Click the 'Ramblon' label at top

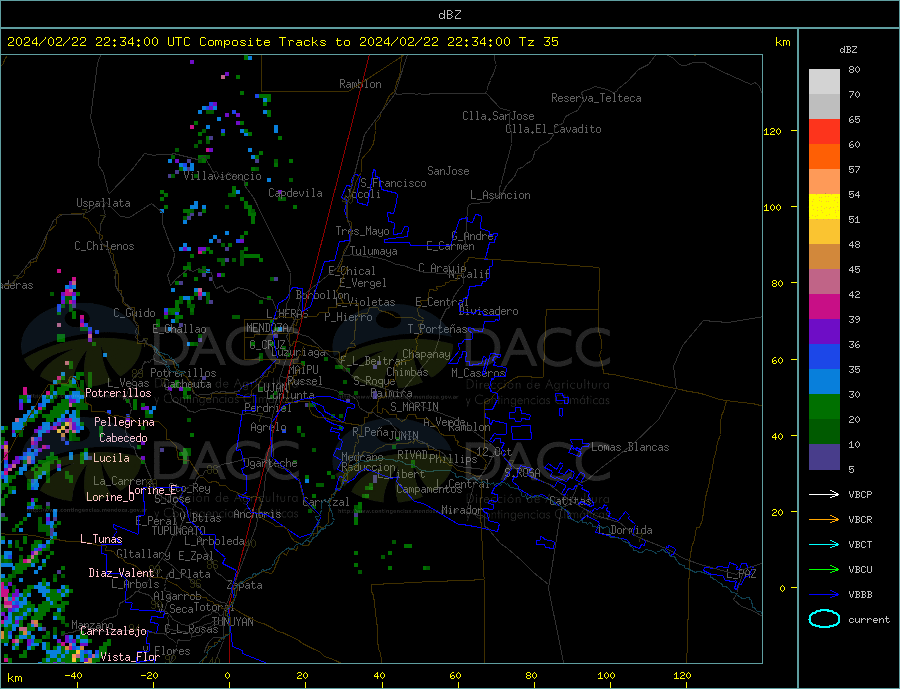pos(360,84)
